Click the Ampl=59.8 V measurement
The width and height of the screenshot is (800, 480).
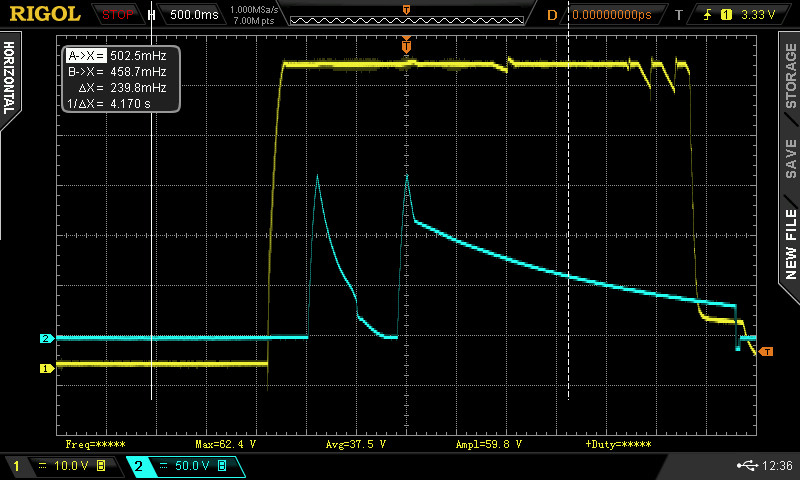[489, 444]
